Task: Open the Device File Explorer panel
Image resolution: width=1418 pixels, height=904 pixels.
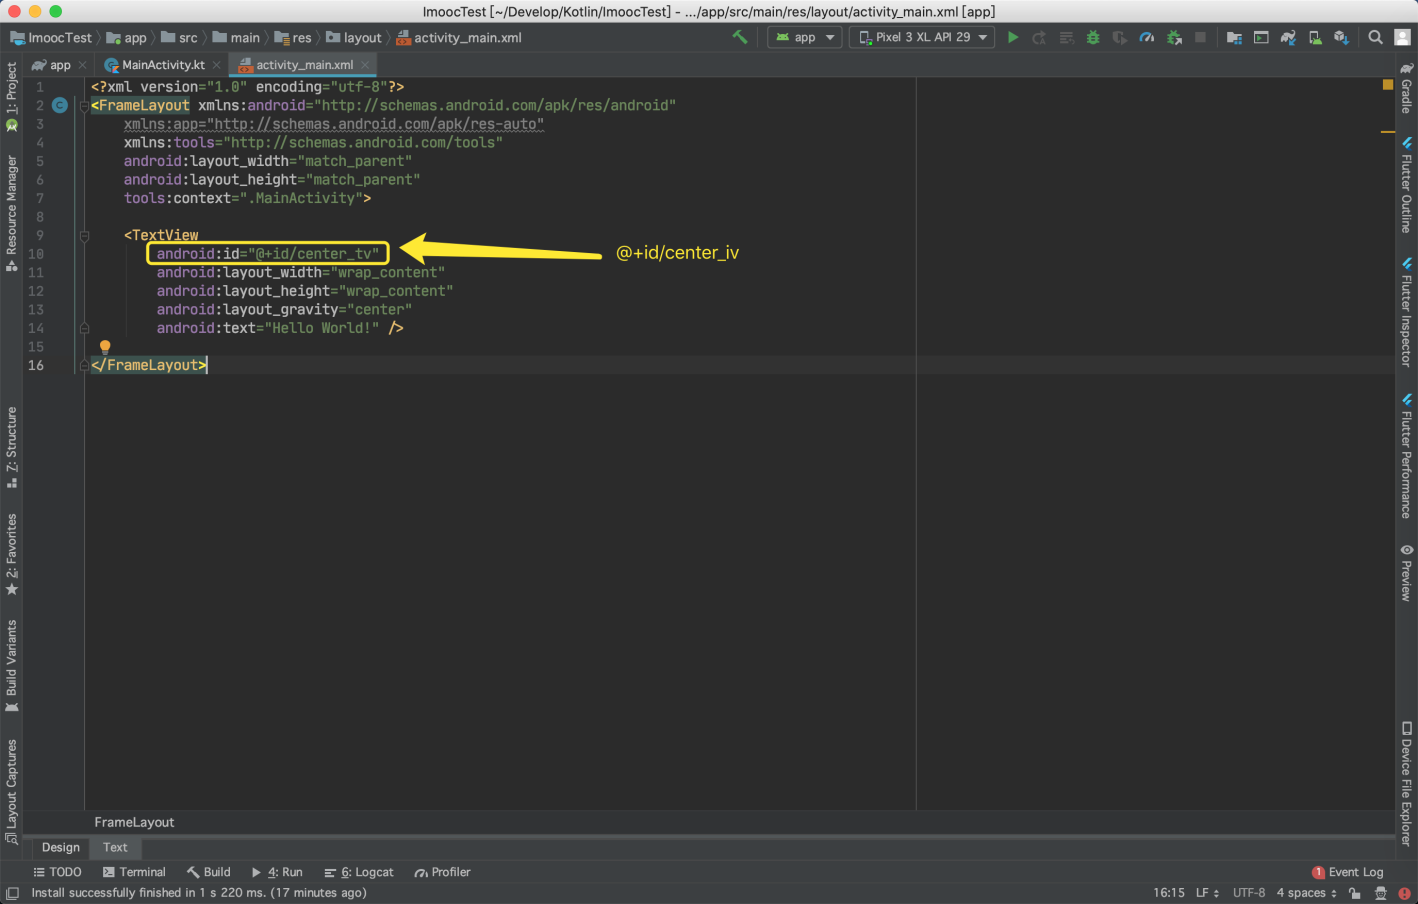Action: (x=1406, y=783)
